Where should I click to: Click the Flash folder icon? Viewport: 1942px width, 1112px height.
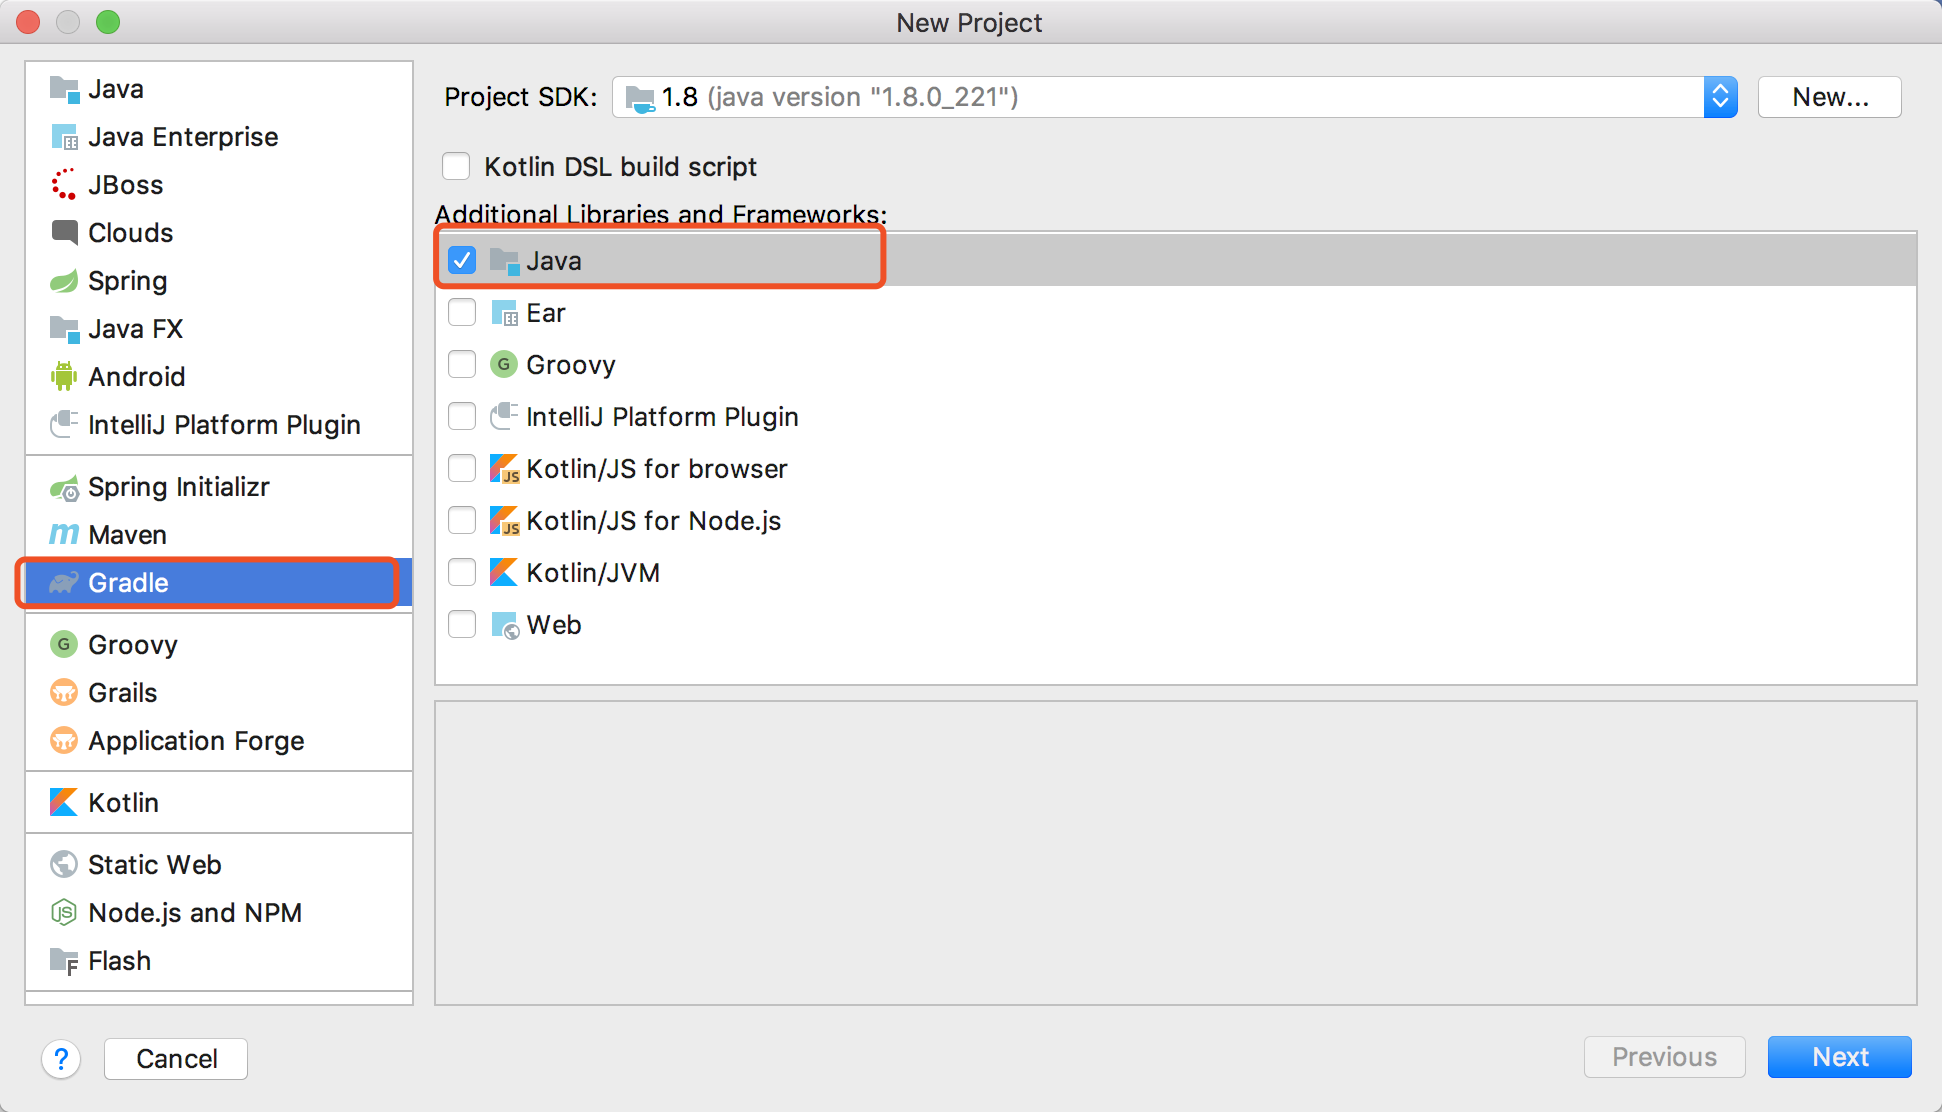[64, 961]
